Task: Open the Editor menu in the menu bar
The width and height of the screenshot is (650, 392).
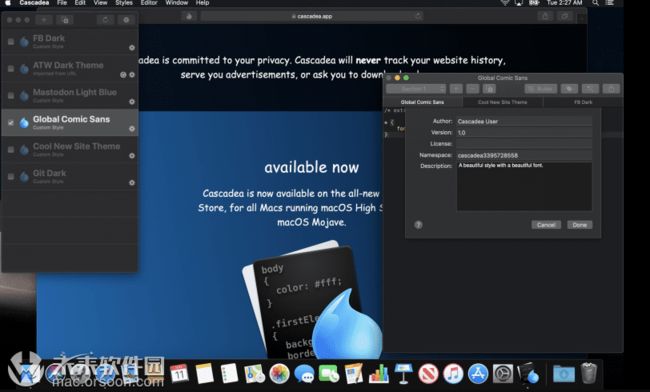Action: (x=149, y=3)
